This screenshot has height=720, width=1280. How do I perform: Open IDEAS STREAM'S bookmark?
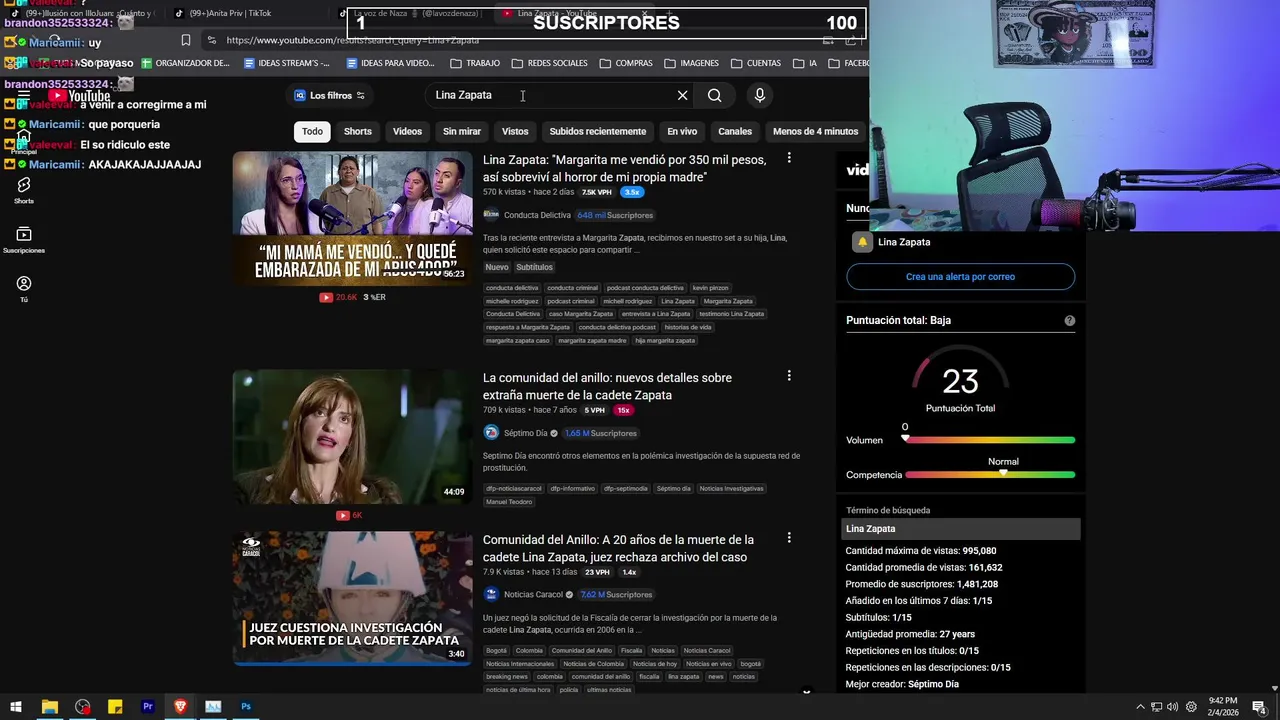coord(286,63)
